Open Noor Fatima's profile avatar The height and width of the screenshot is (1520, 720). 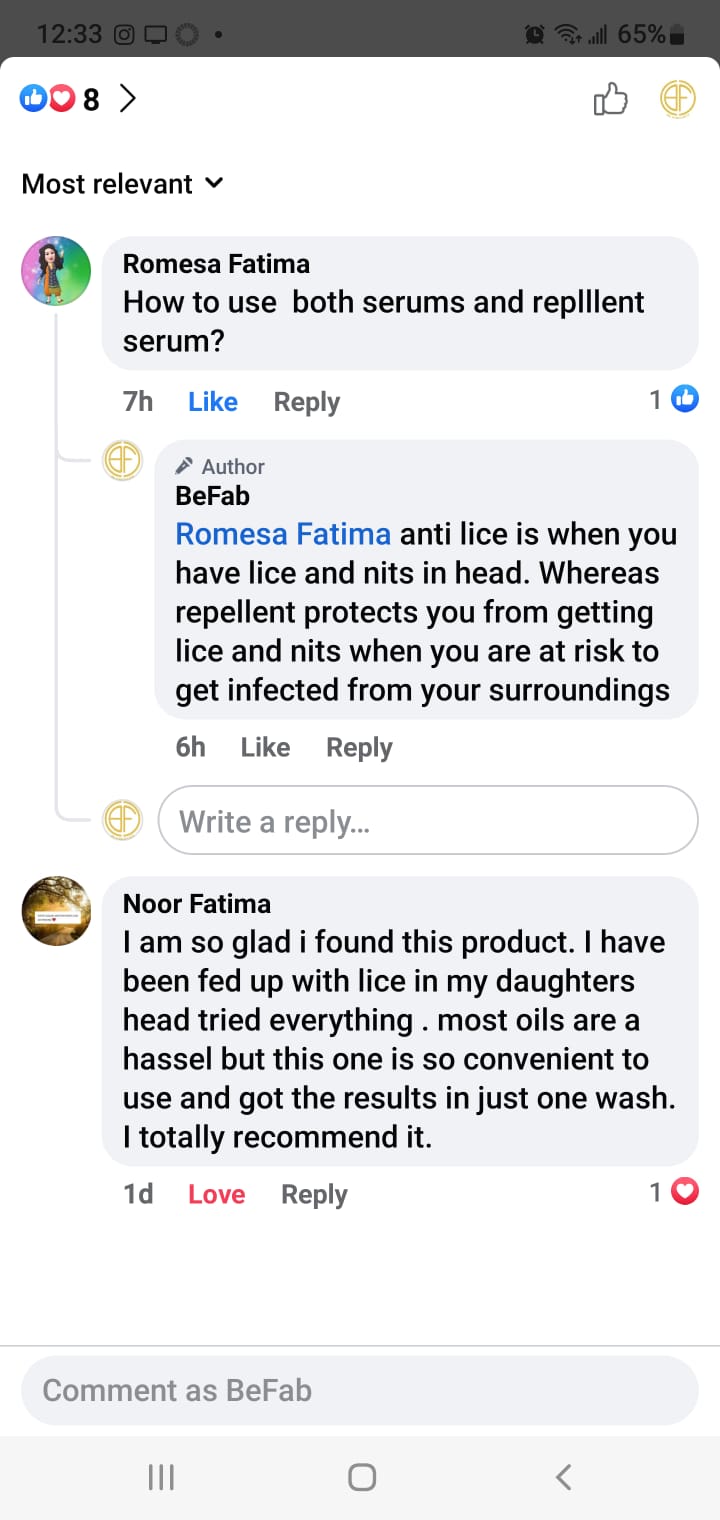coord(56,911)
